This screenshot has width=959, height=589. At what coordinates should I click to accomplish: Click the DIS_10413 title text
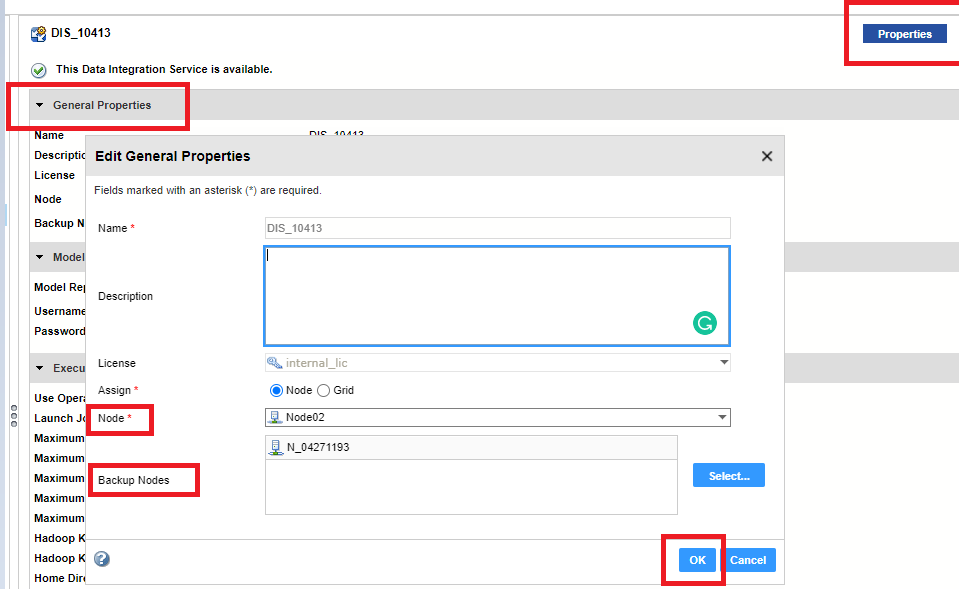pos(81,33)
